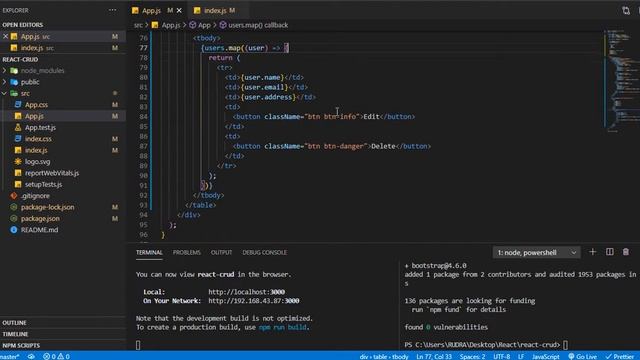The width and height of the screenshot is (640, 360).
Task: Click index.js file in src folder
Action: point(36,151)
